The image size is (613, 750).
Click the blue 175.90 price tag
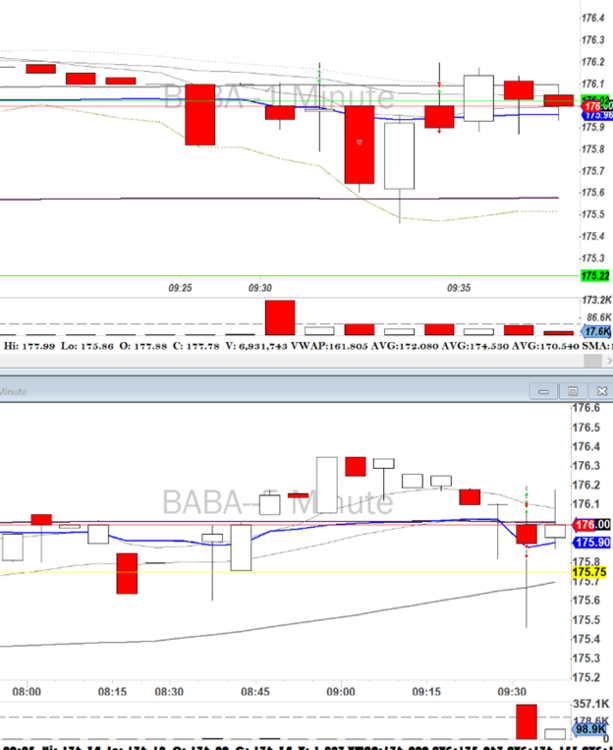coord(591,542)
